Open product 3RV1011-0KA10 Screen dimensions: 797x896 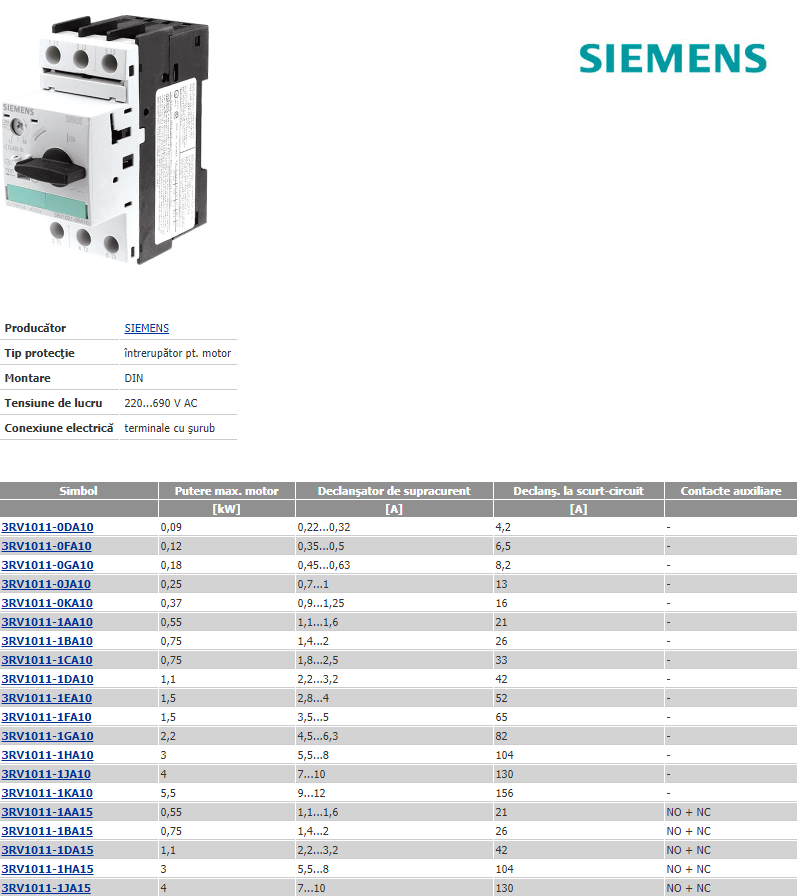tap(47, 603)
